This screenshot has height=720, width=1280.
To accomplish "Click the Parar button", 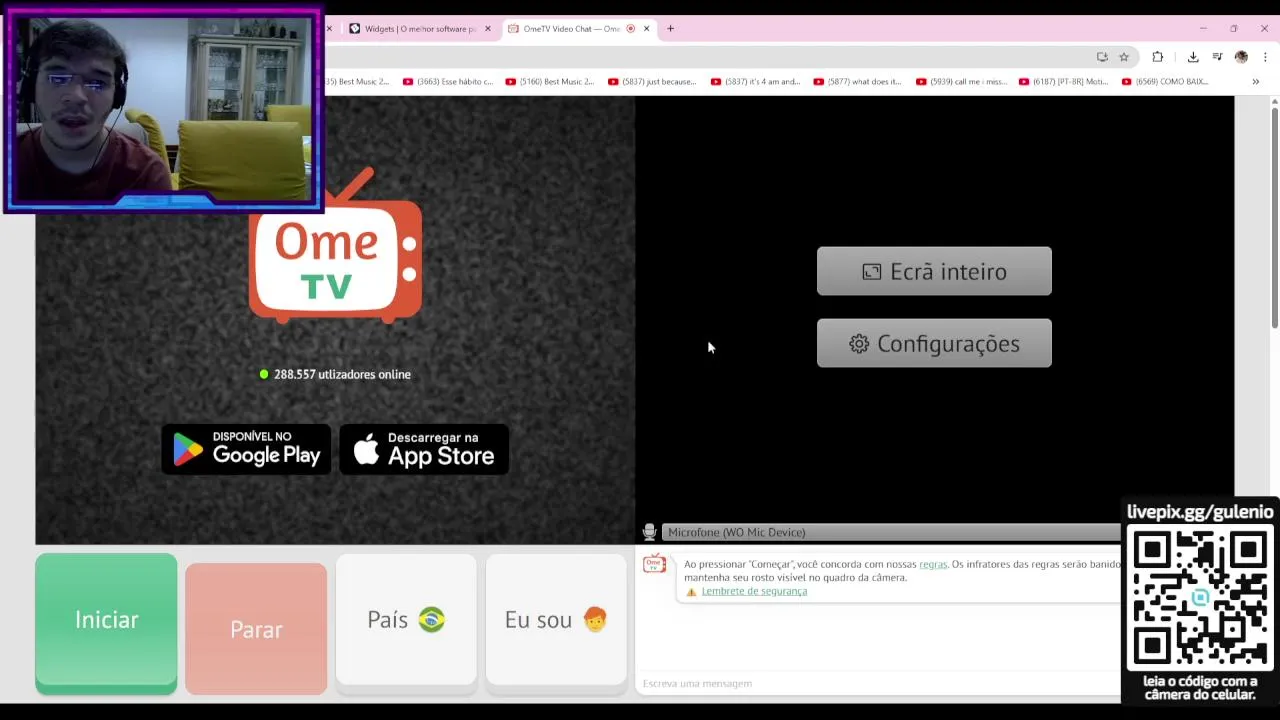I will point(256,629).
